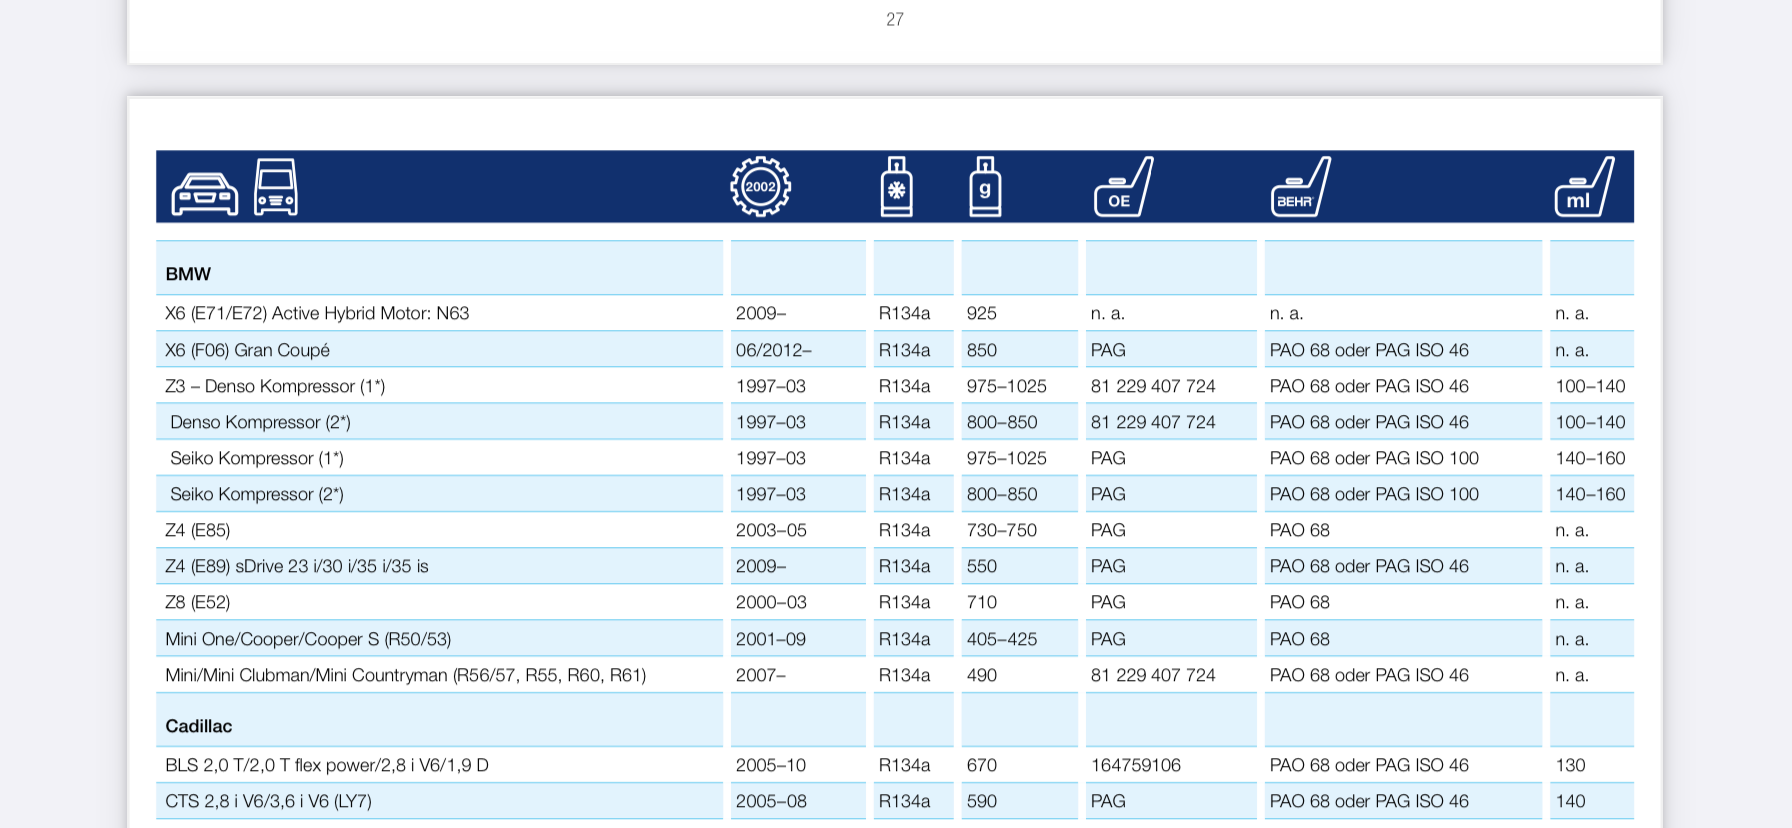Click the BEHR oil can icon
This screenshot has height=828, width=1792.
pos(1300,187)
